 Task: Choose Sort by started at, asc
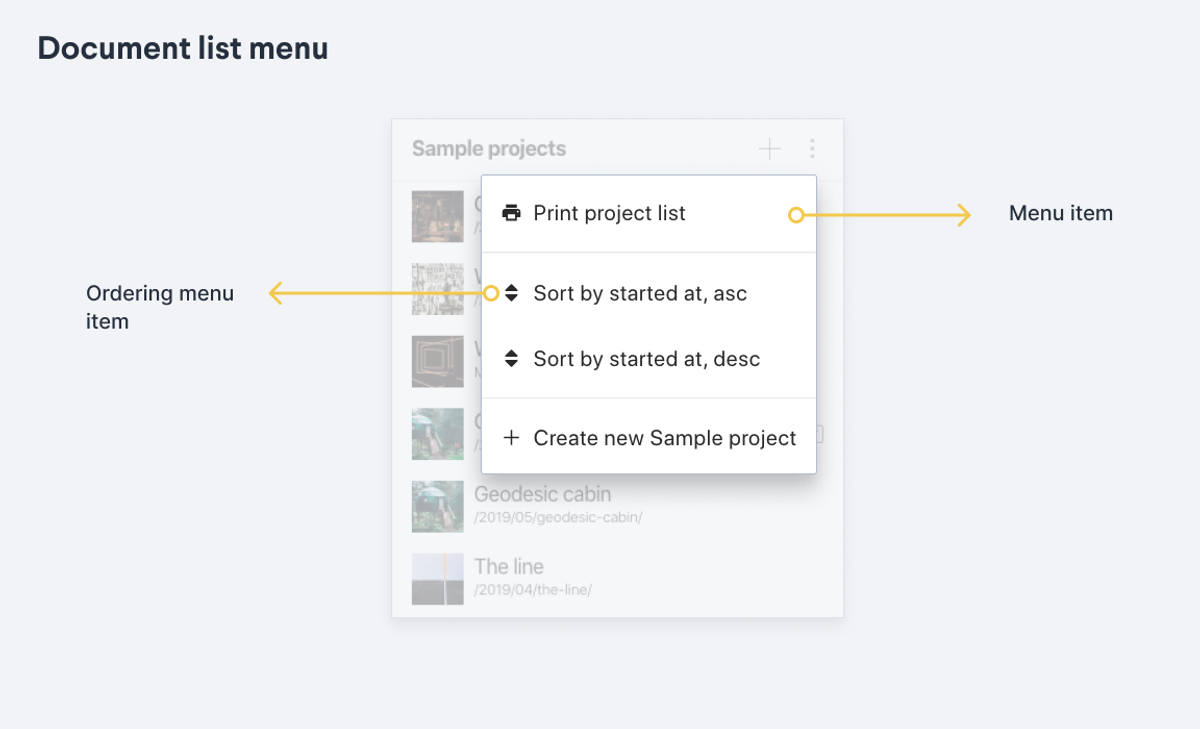point(639,293)
